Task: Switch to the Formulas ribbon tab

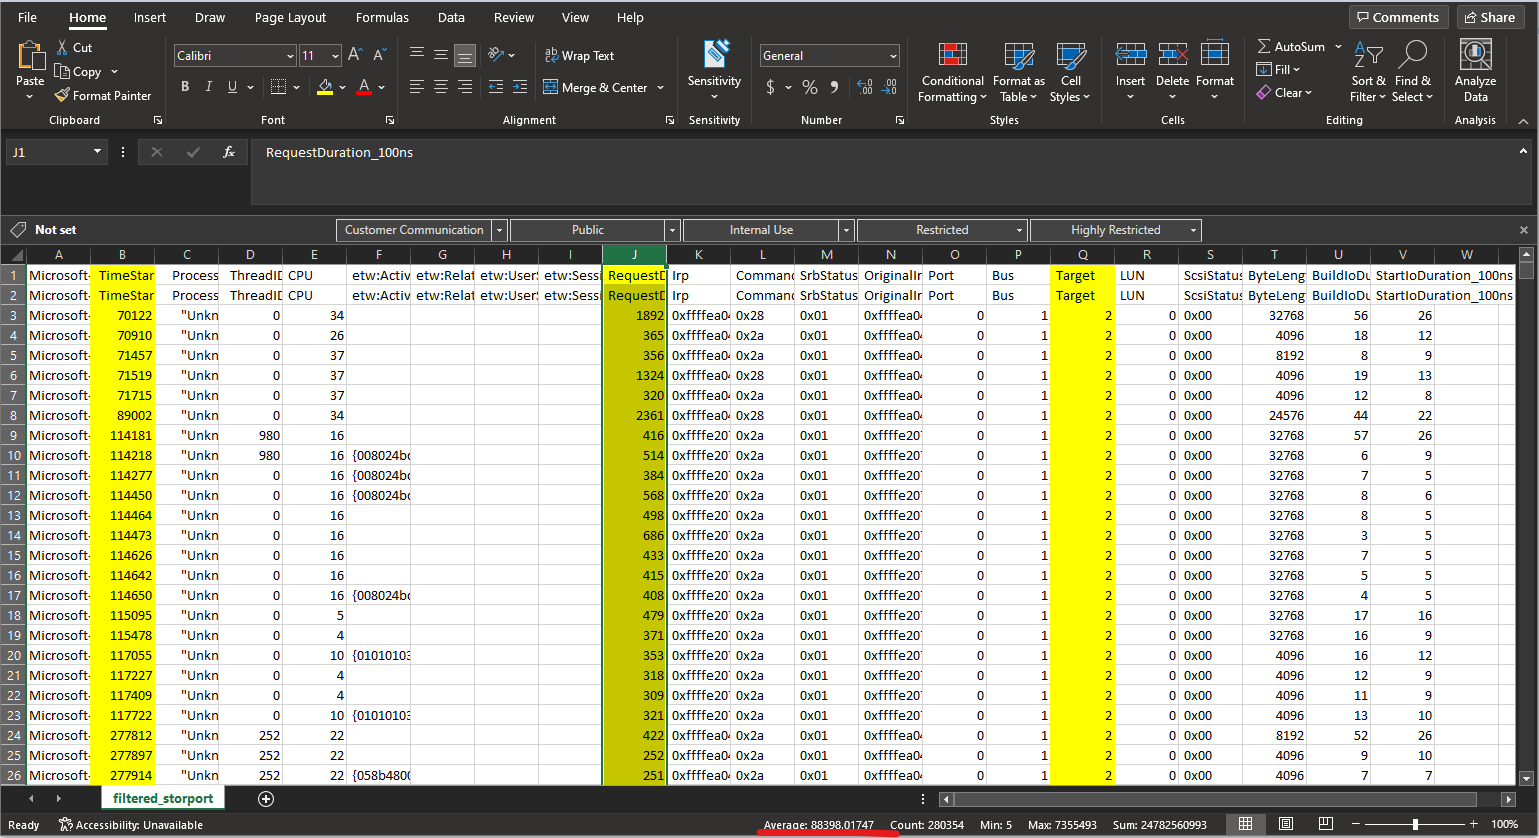Action: [x=382, y=17]
